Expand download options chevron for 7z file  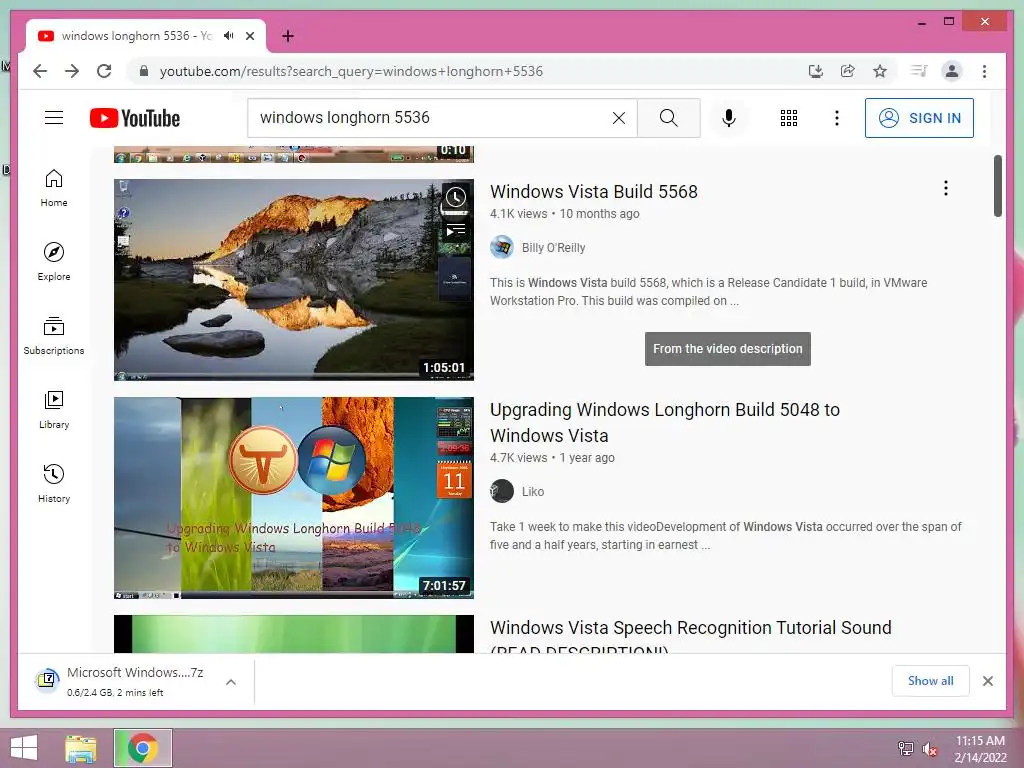click(x=231, y=682)
